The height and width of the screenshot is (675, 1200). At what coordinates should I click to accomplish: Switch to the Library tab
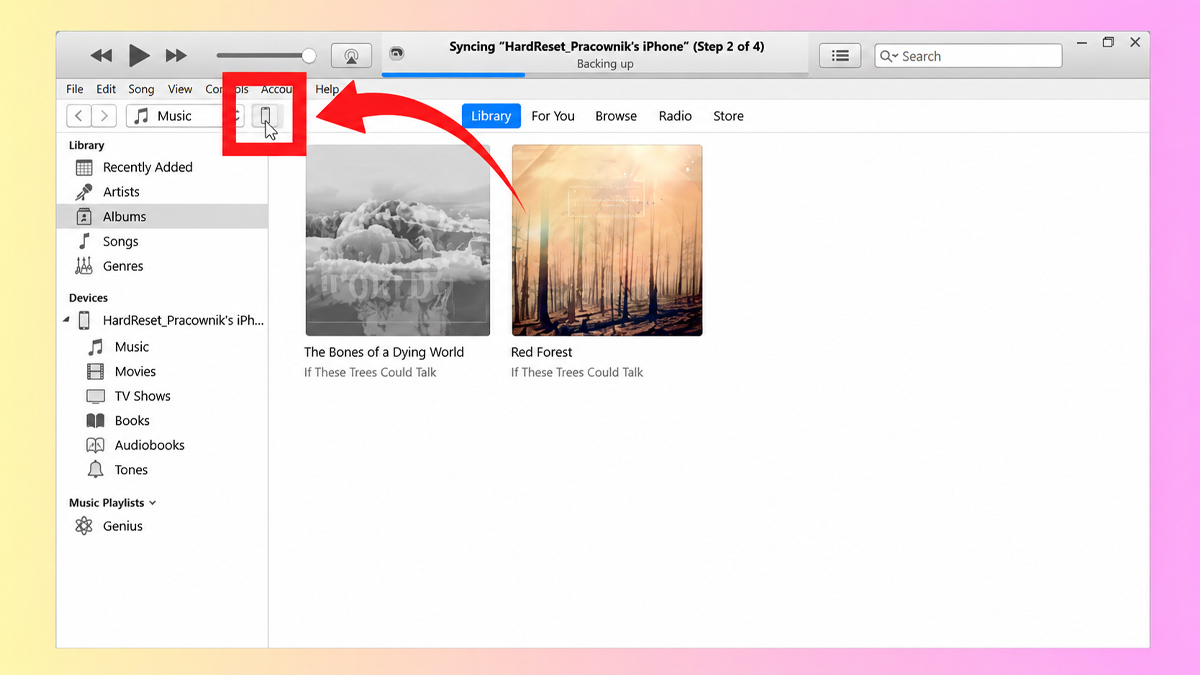tap(491, 116)
